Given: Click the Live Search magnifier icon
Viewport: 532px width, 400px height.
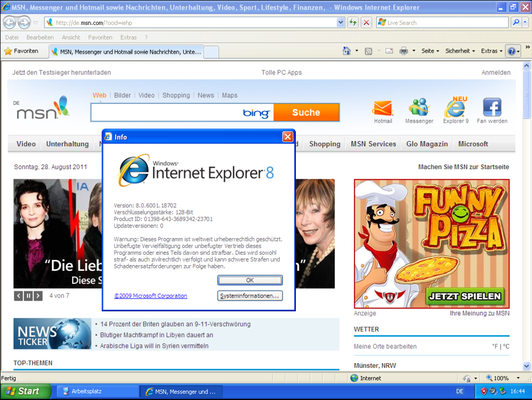Looking at the screenshot, I should coord(516,23).
